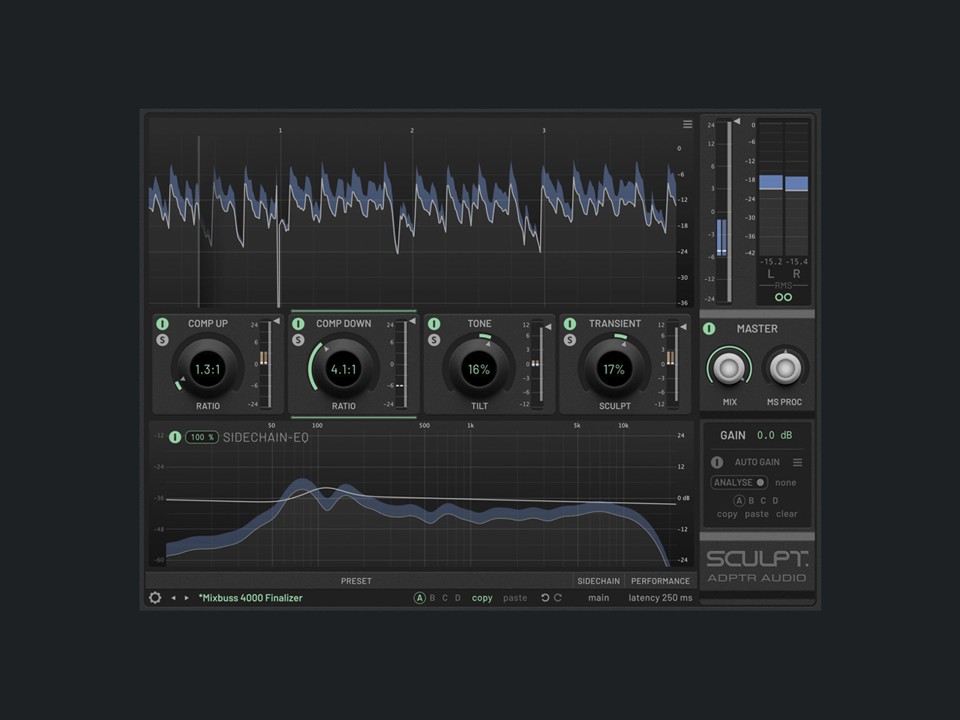Click the Comp Down ratio knob 4.1:1
This screenshot has height=720, width=960.
[x=343, y=369]
